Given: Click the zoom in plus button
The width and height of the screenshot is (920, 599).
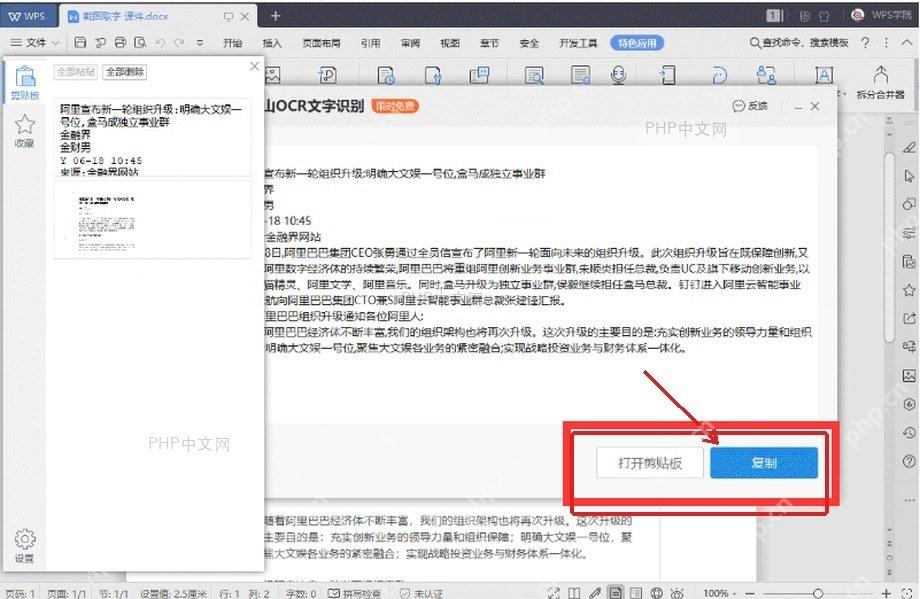Looking at the screenshot, I should pyautogui.click(x=886, y=593).
